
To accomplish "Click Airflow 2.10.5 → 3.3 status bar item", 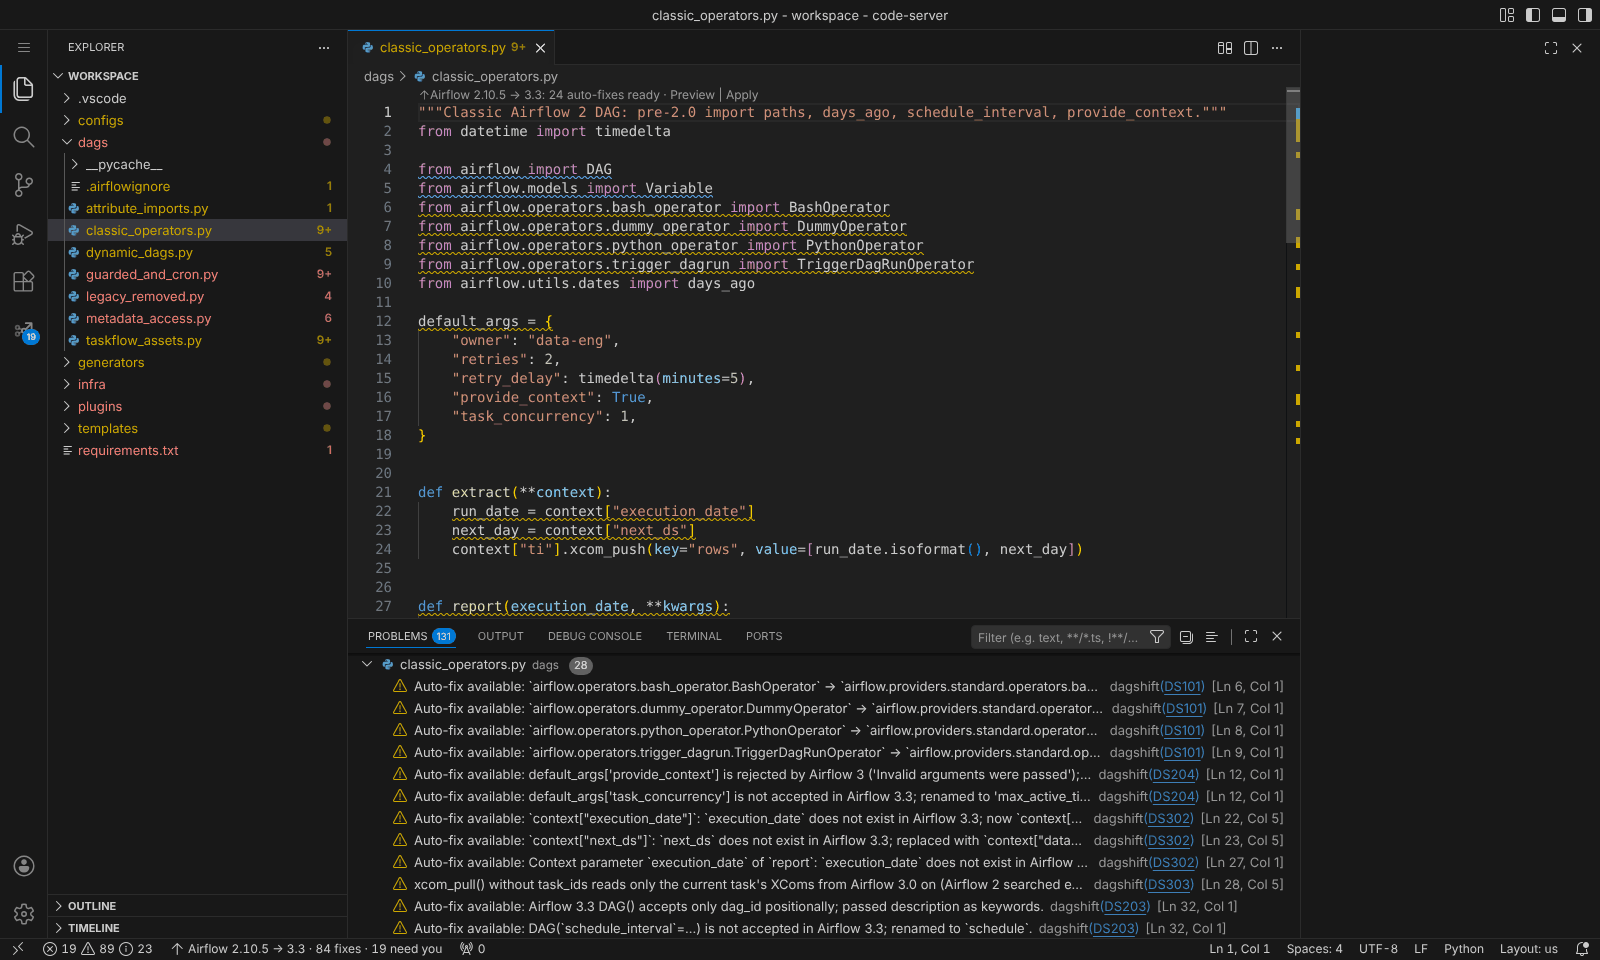I will coord(306,949).
